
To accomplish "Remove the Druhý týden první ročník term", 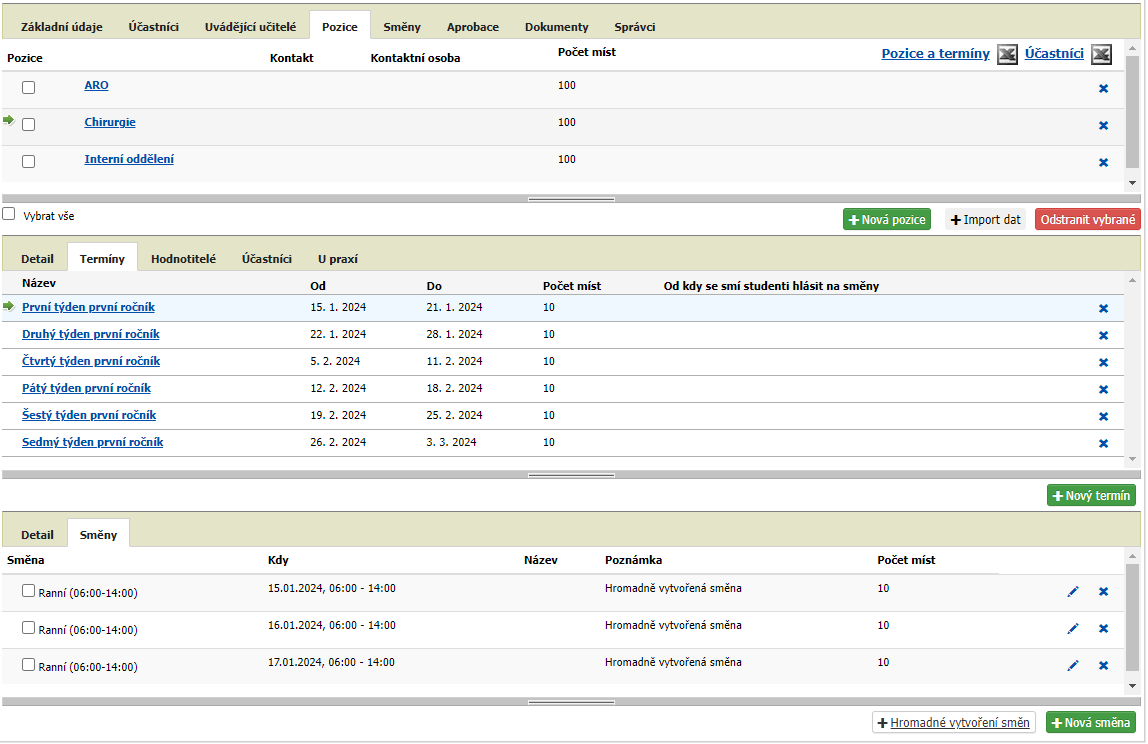I will tap(1103, 335).
